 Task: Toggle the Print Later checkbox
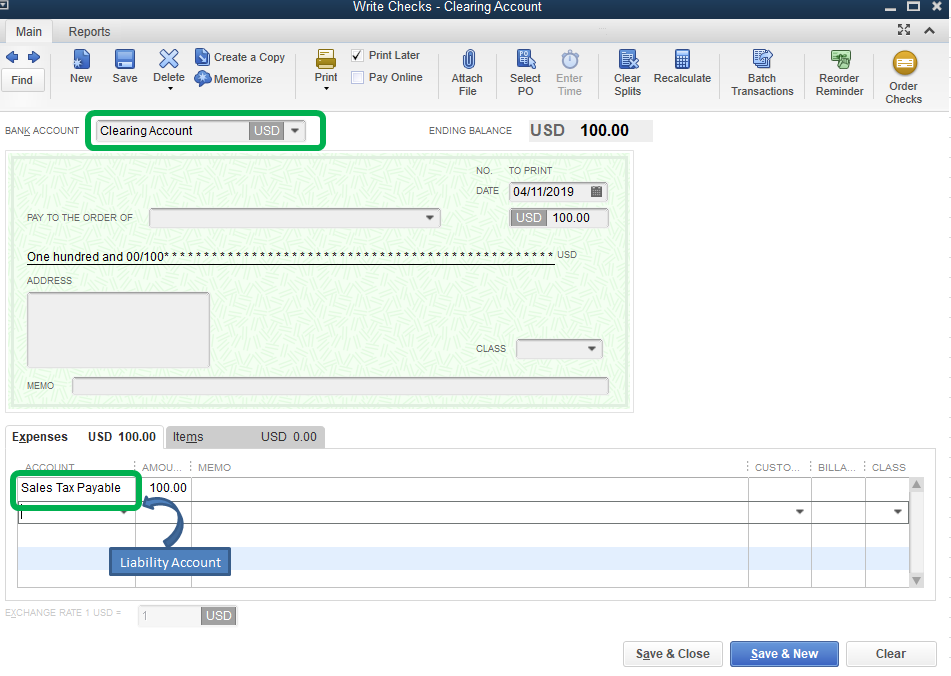coord(357,55)
